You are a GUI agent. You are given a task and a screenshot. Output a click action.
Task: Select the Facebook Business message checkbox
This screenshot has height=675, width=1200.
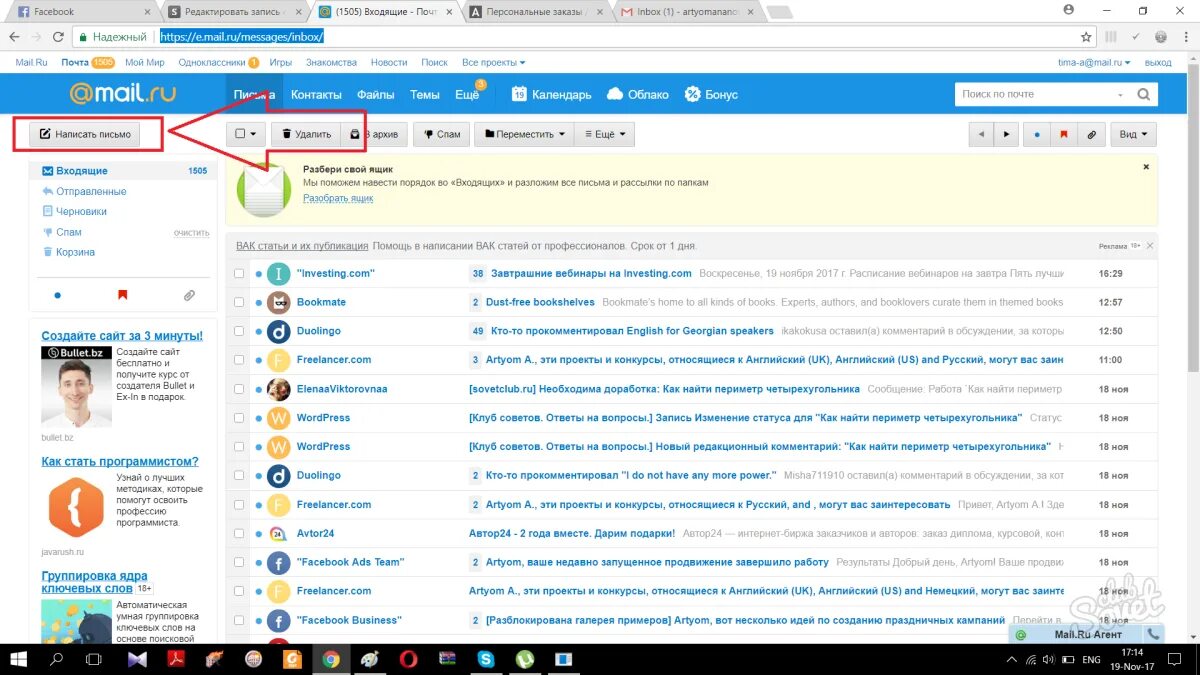click(x=239, y=621)
